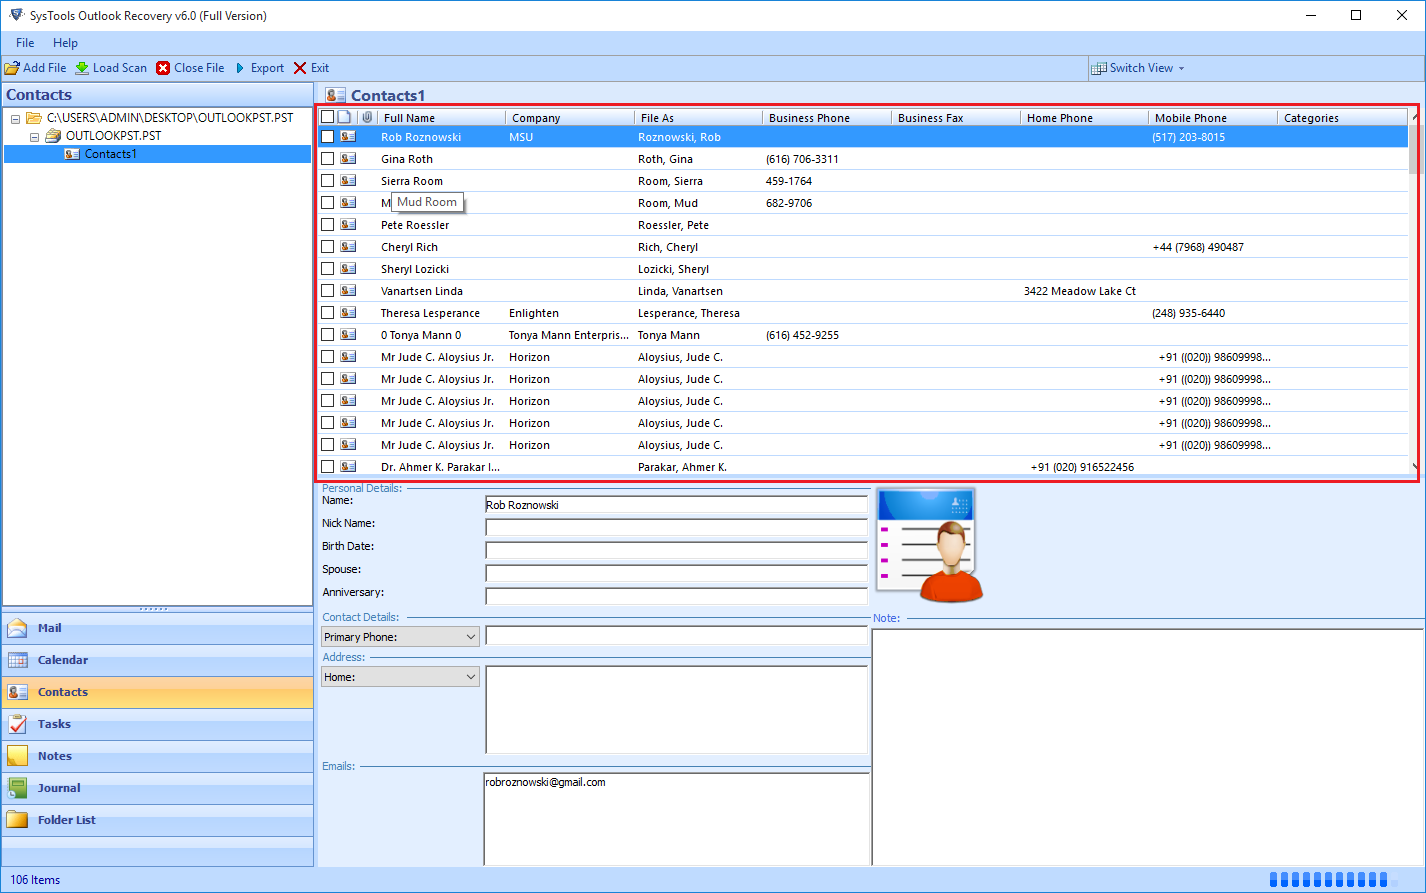Sort by the Company column header

(x=570, y=117)
